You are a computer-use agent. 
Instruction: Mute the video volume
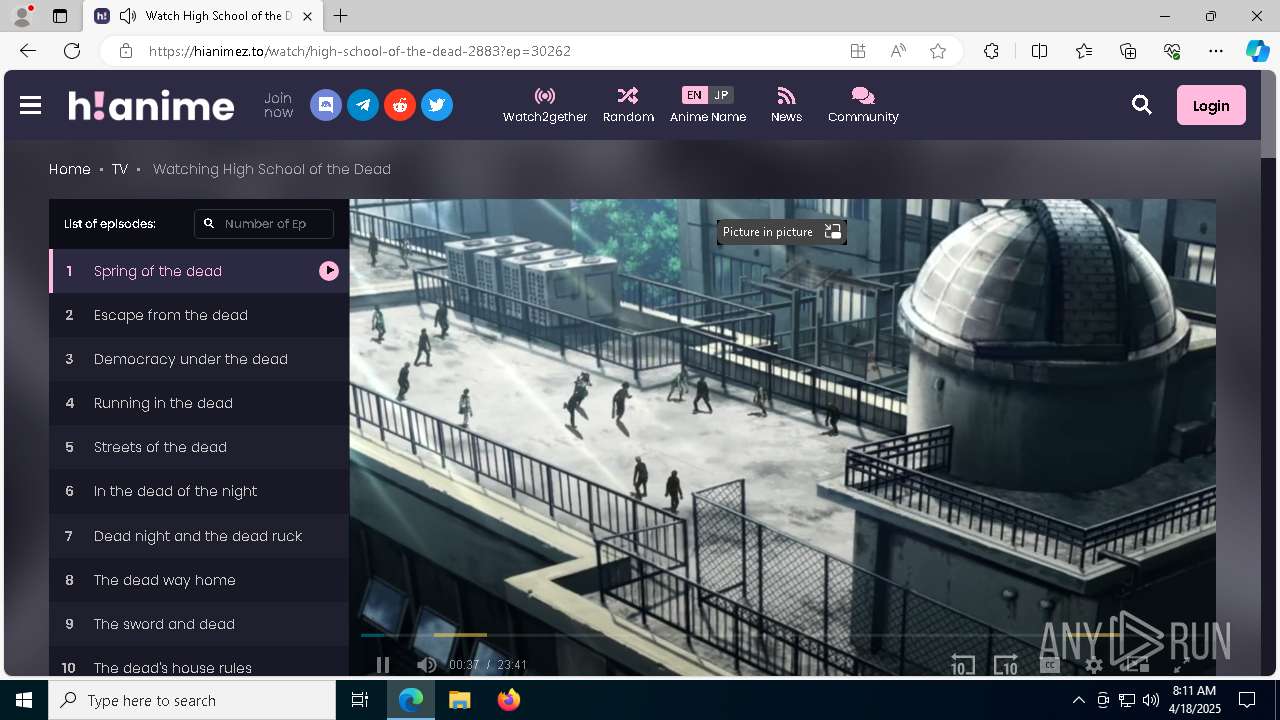(x=426, y=665)
